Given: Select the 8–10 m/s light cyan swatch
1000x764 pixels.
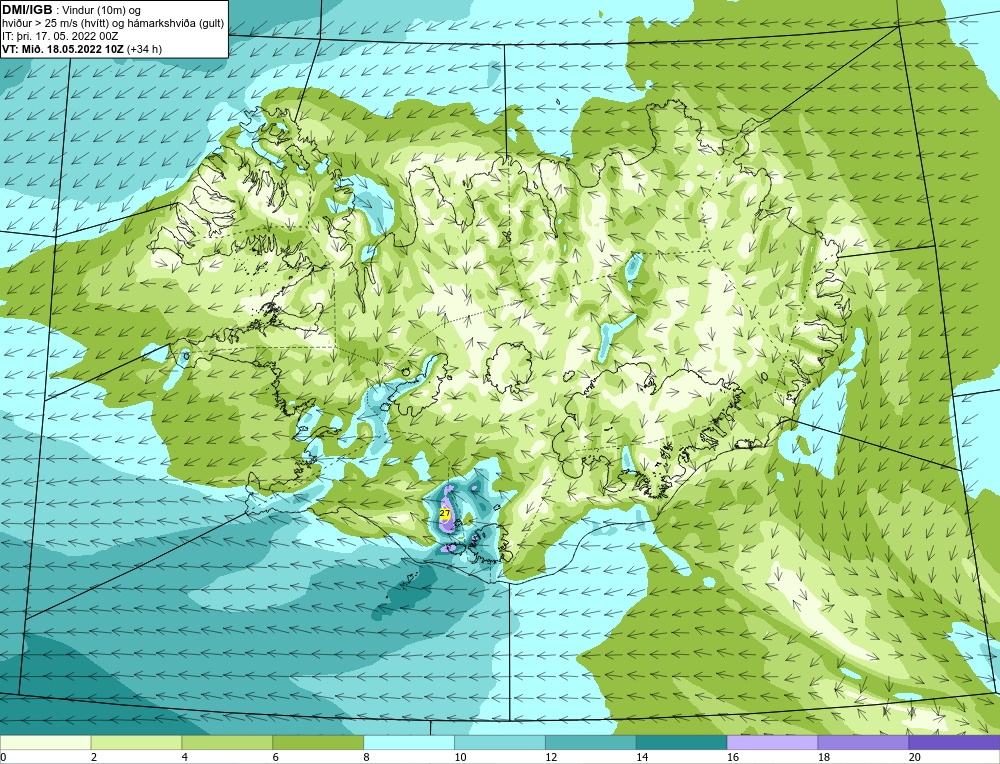Looking at the screenshot, I should click(409, 742).
